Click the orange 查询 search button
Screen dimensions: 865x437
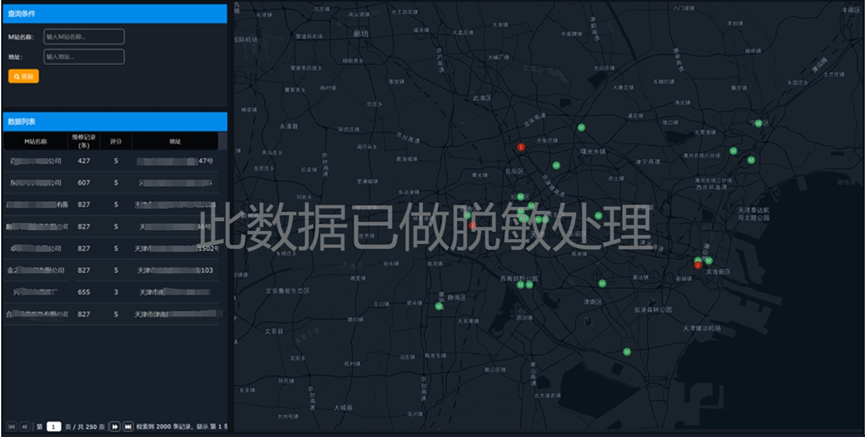23,76
